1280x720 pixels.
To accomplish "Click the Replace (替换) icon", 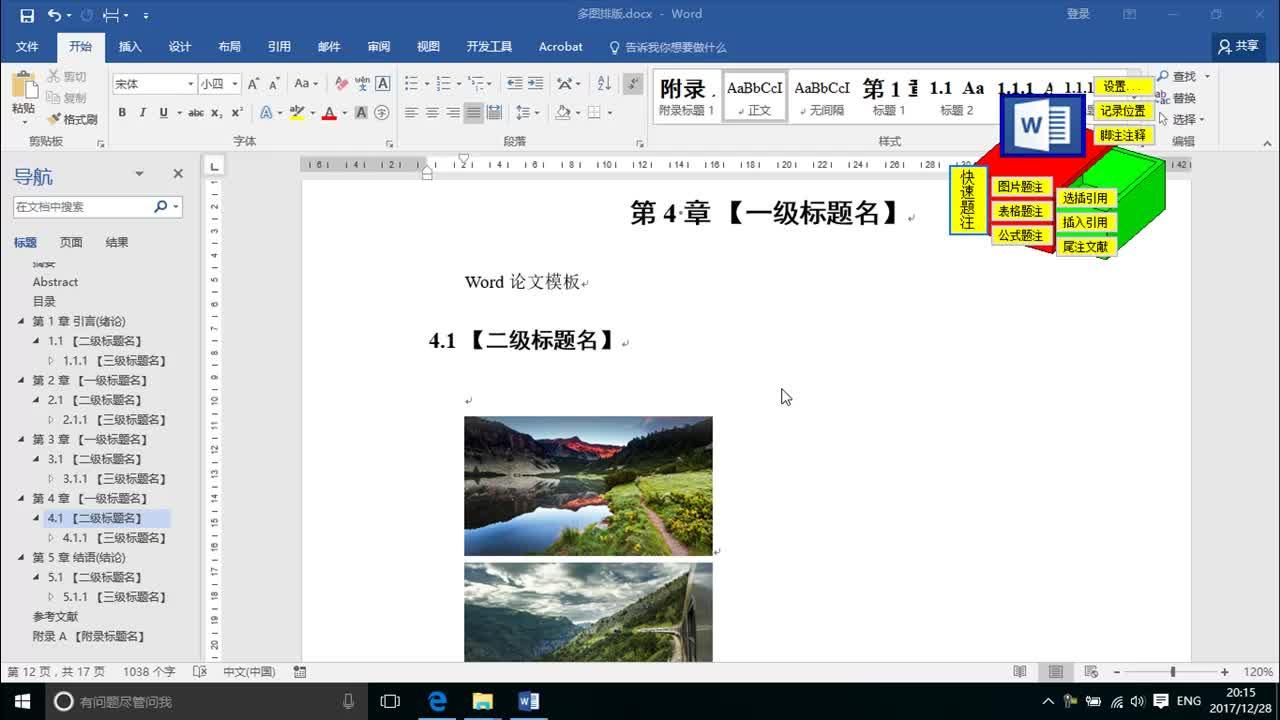I will click(x=1161, y=98).
